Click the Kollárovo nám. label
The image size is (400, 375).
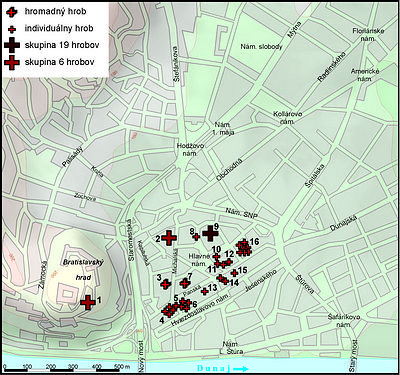tap(288, 118)
